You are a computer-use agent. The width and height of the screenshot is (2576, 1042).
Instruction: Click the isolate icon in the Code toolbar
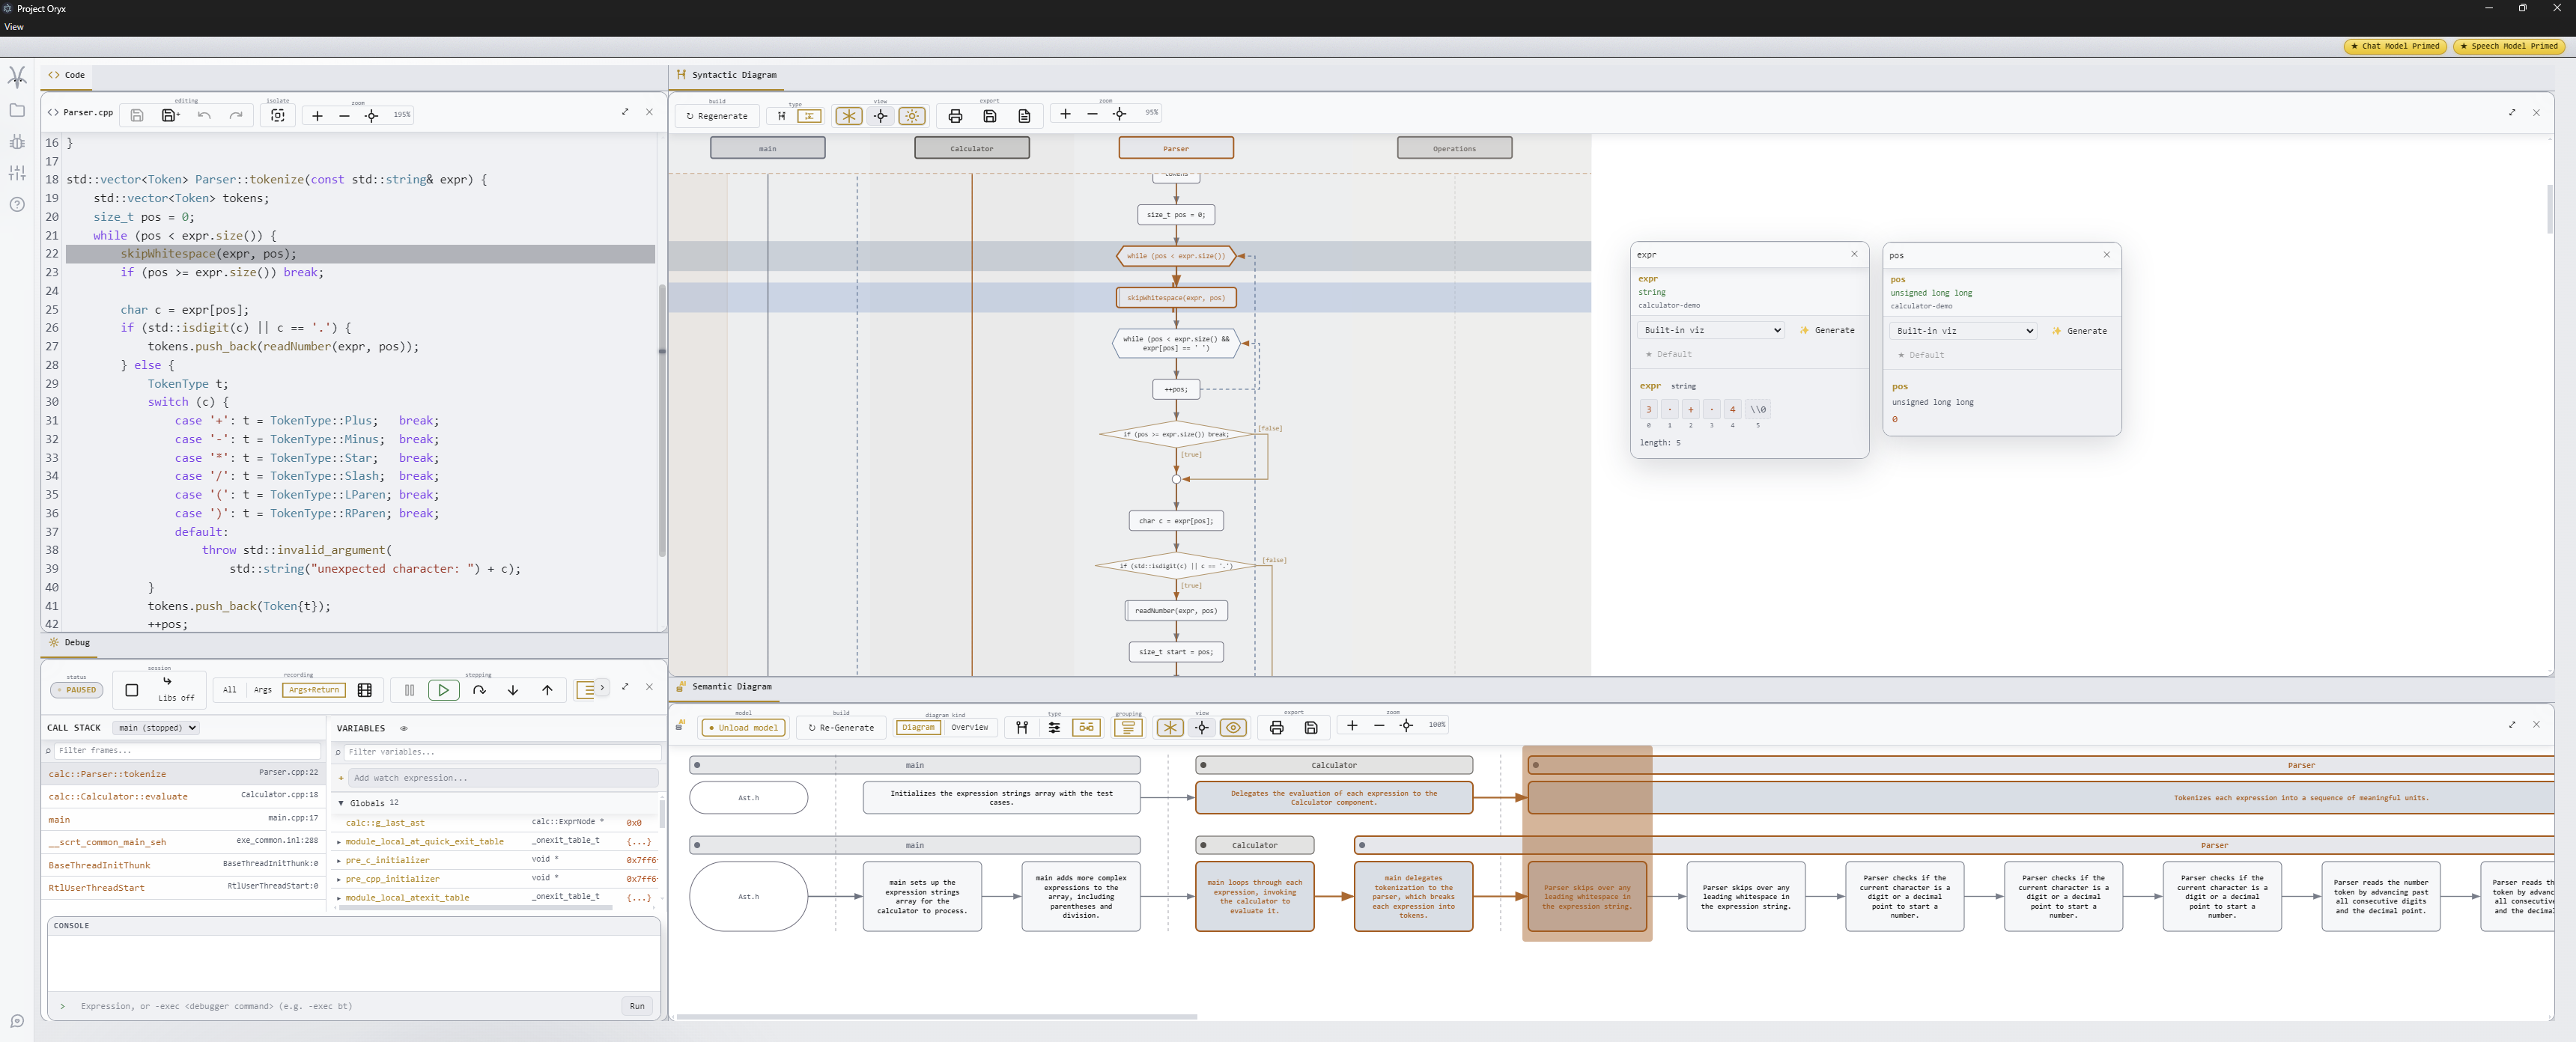tap(278, 115)
